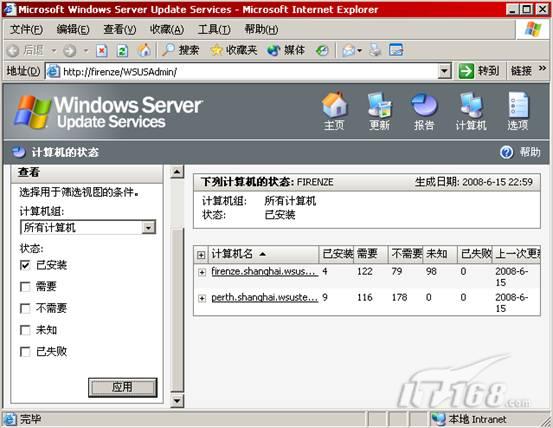This screenshot has width=553, height=428.
Task: Click the 本地 Intranet status bar zone
Action: 469,419
